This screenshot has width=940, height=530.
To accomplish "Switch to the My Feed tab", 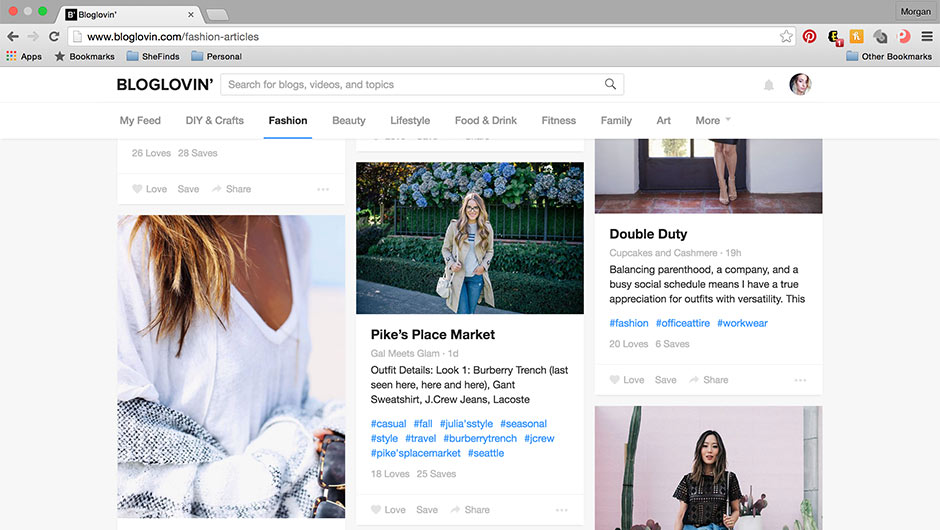I will (140, 121).
